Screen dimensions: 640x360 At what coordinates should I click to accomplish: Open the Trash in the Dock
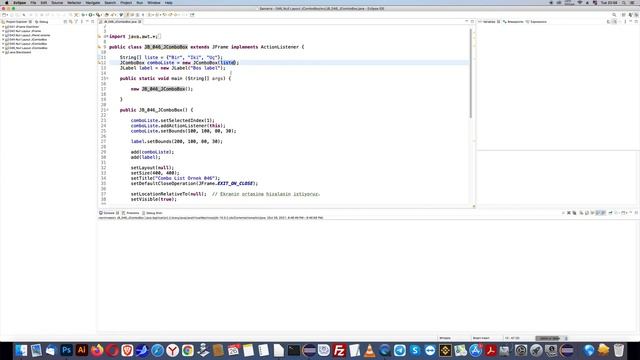tap(619, 350)
